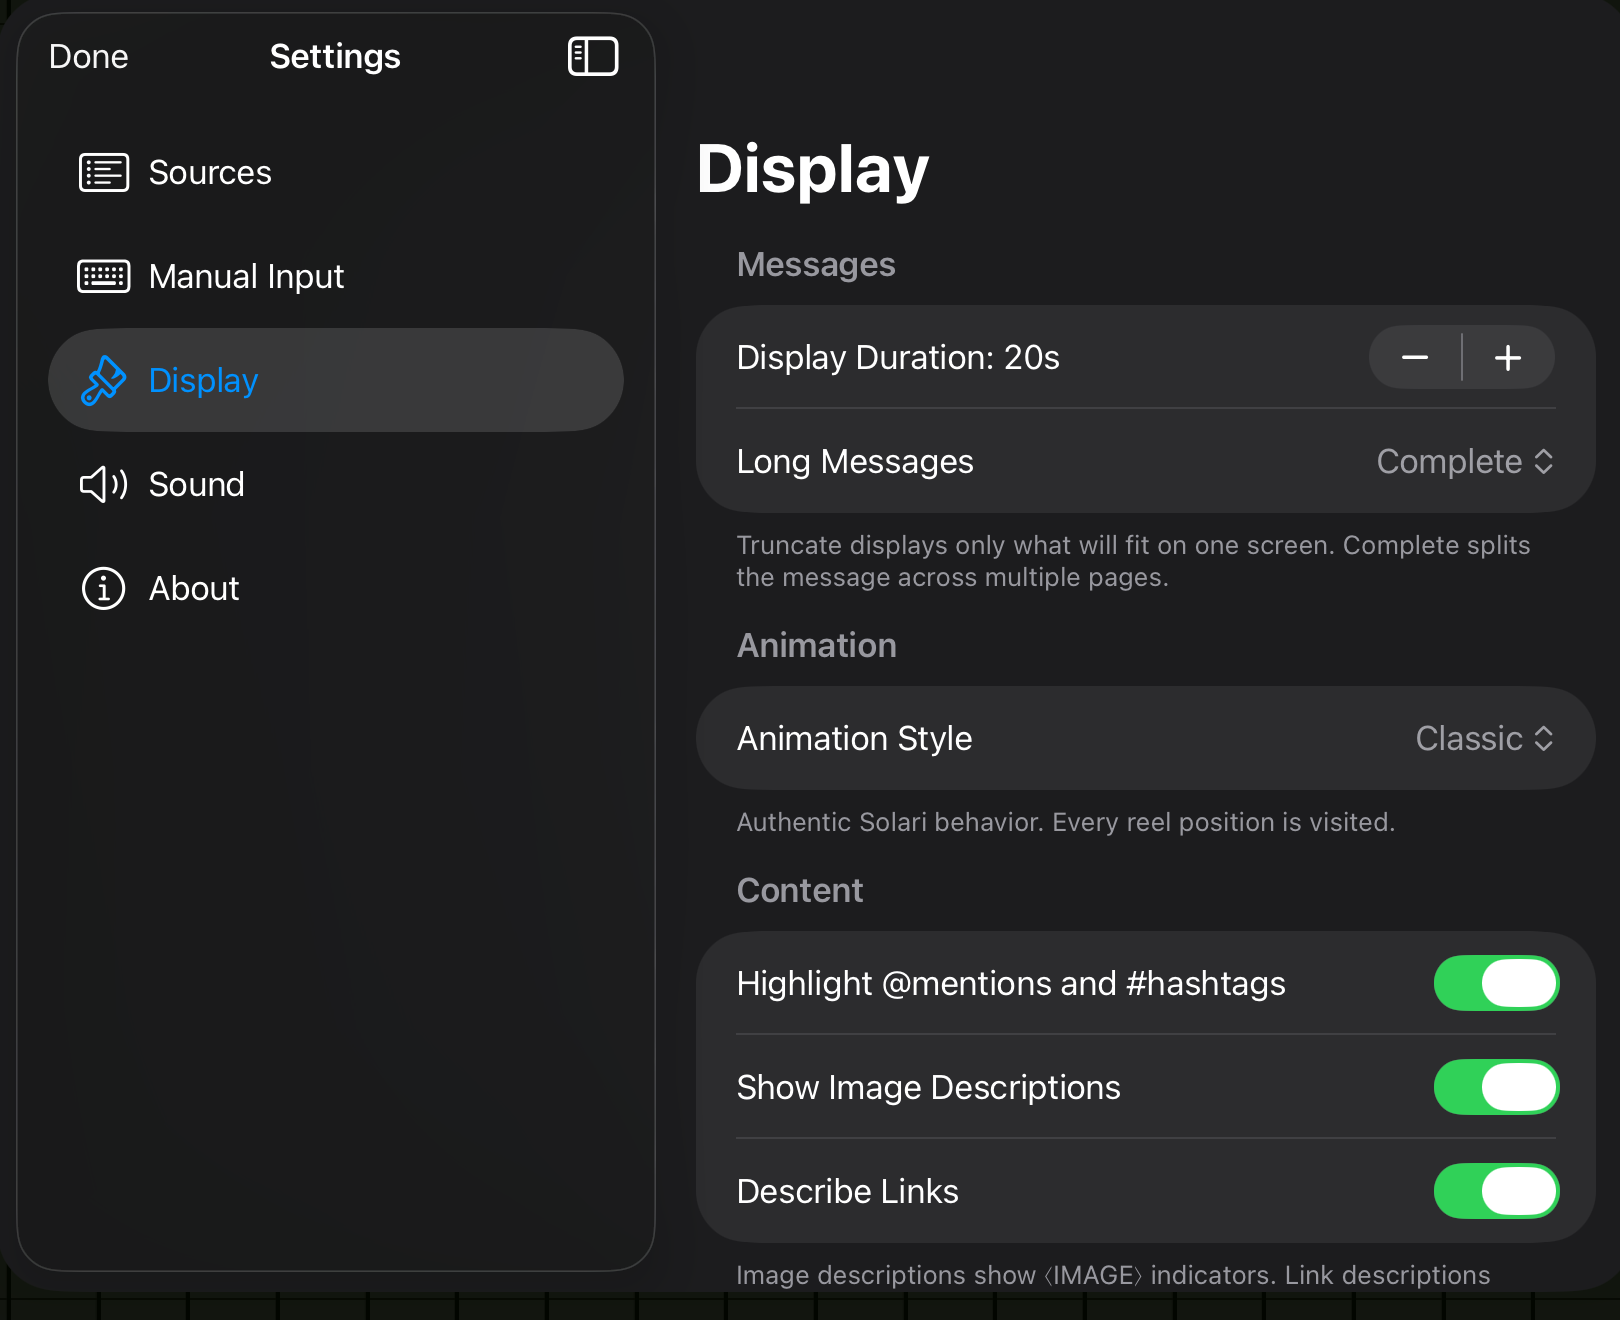This screenshot has width=1620, height=1320.
Task: Click the keyboard icon beside Manual Input
Action: 103,276
